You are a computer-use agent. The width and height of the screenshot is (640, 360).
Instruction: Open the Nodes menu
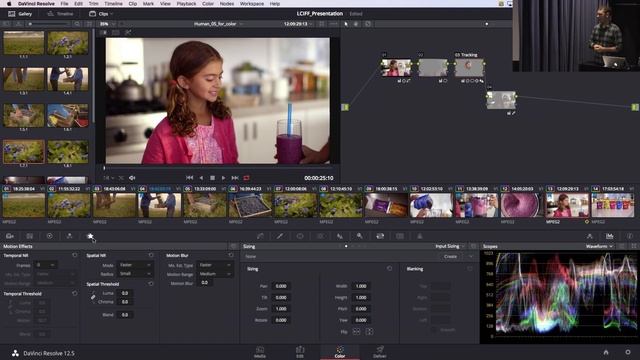227,4
